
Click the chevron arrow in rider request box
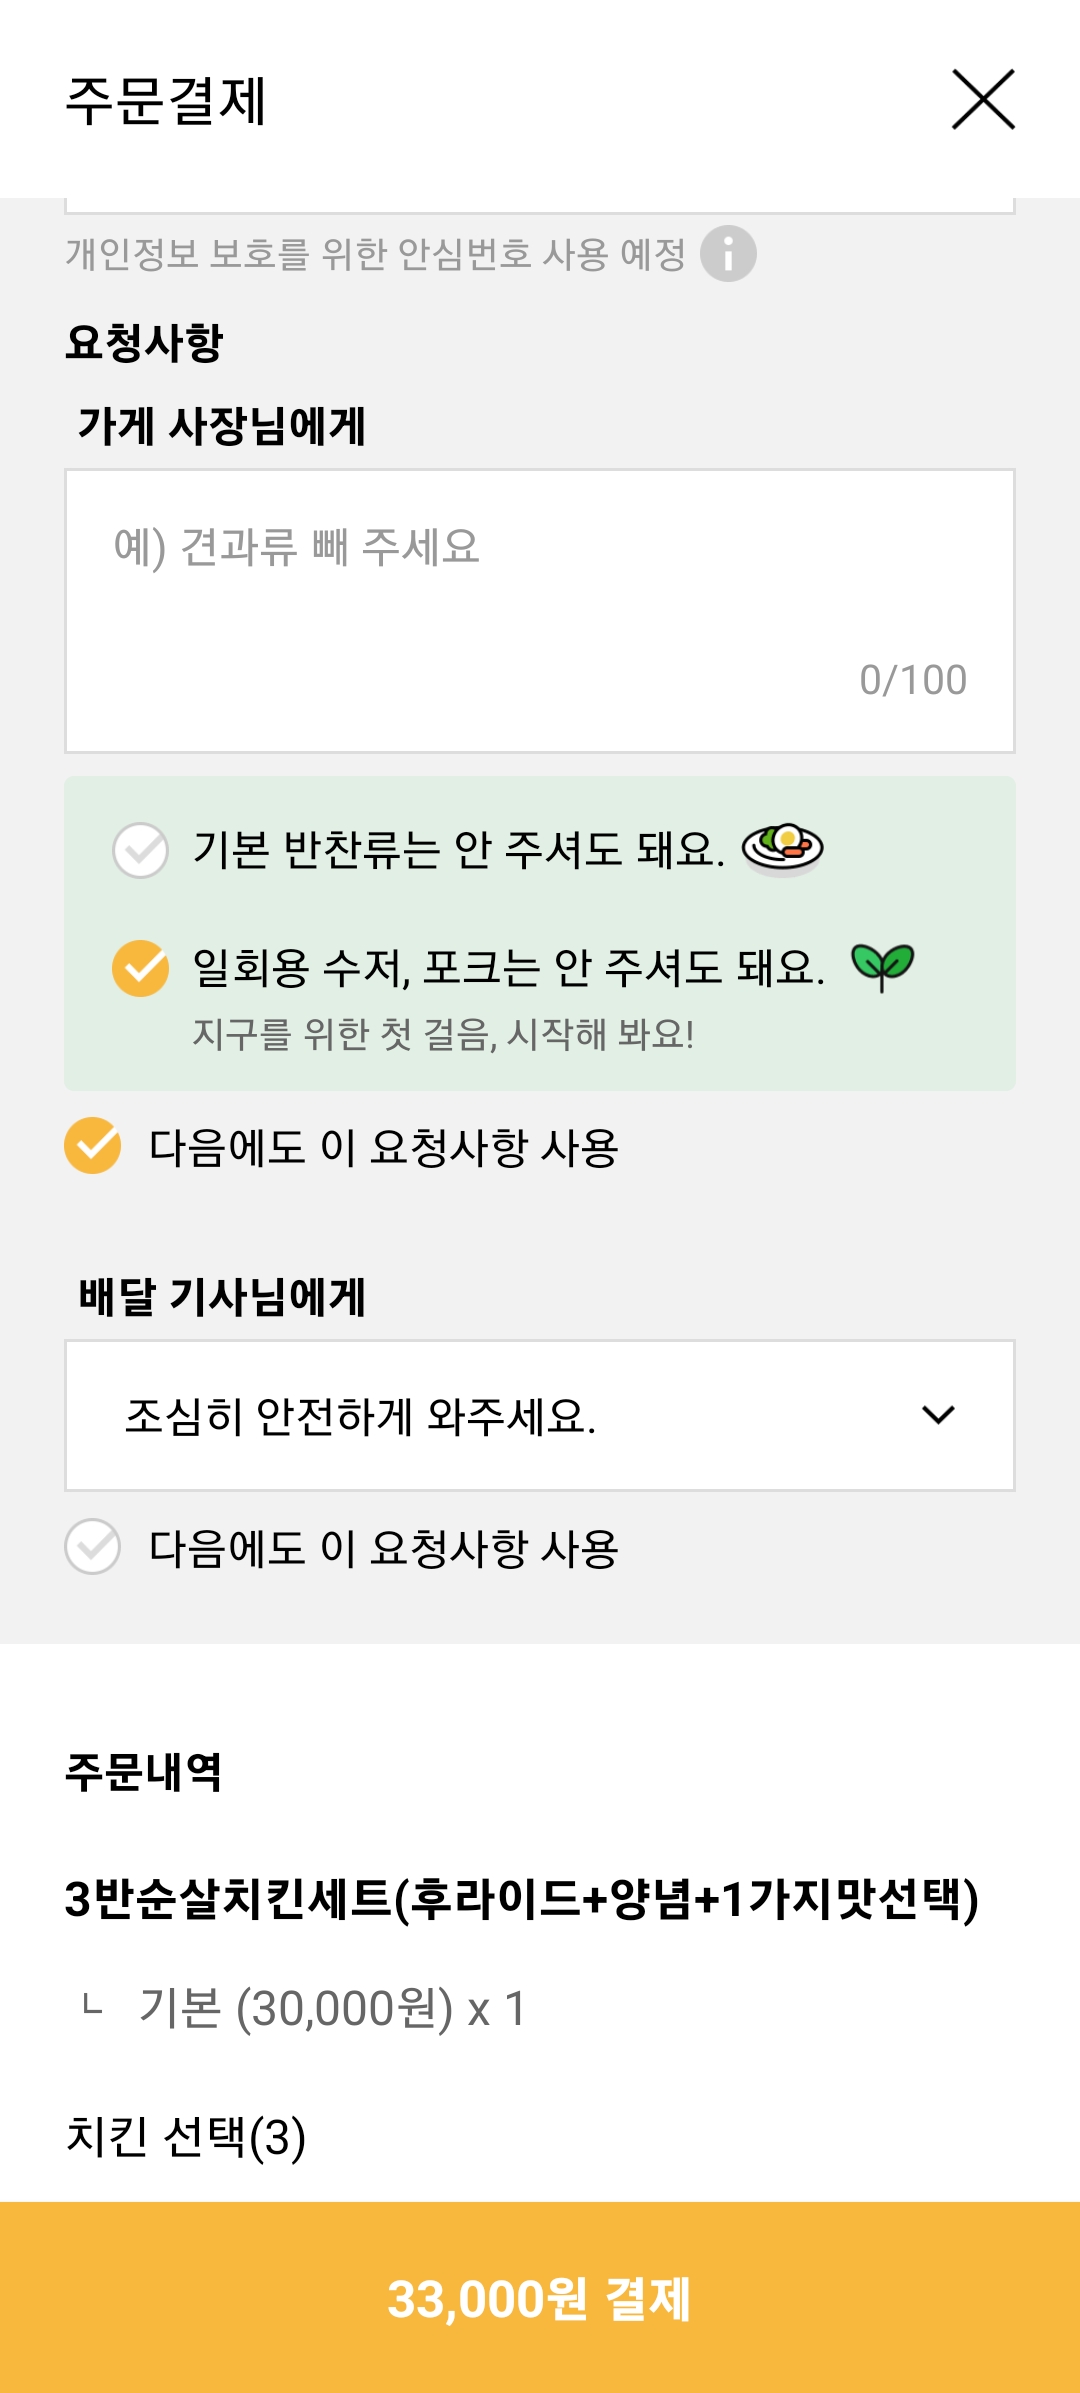coord(938,1415)
